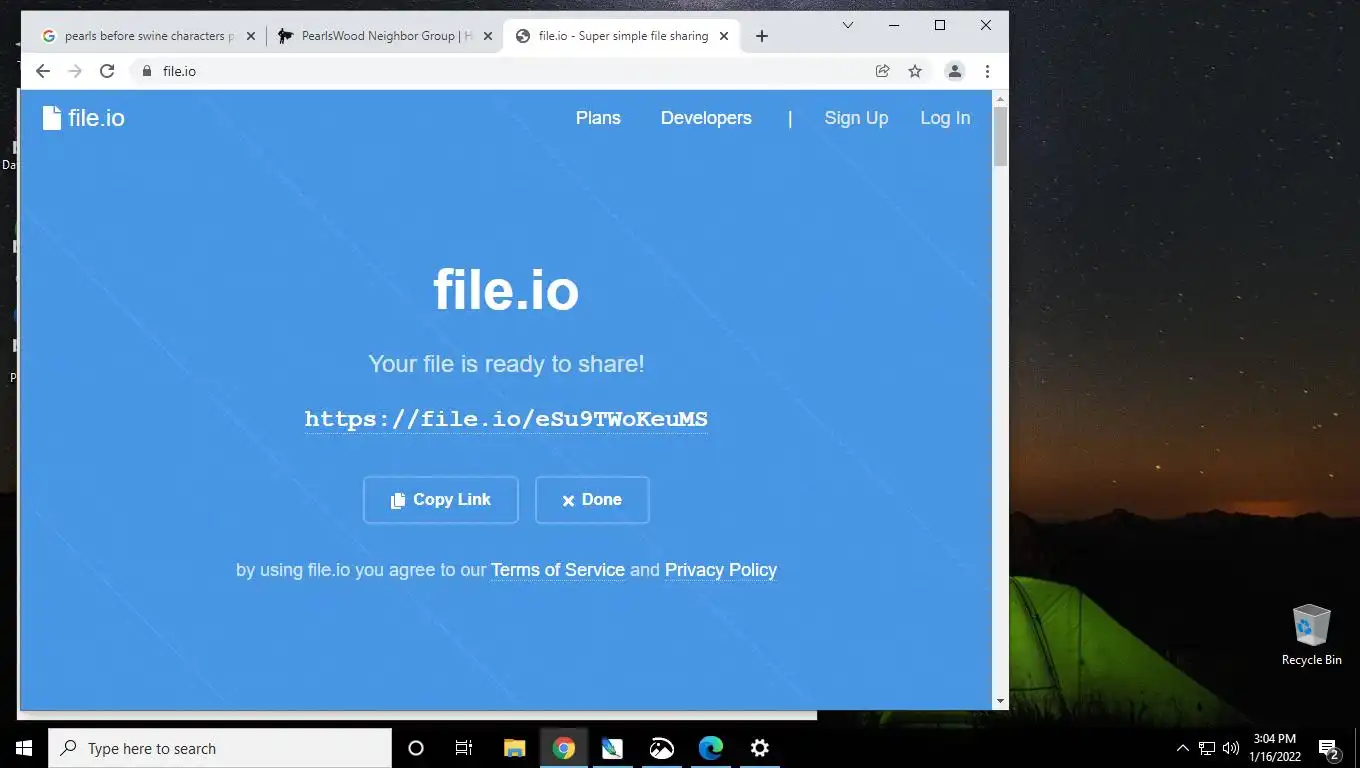View site information padlock icon
This screenshot has width=1360, height=768.
tap(147, 71)
